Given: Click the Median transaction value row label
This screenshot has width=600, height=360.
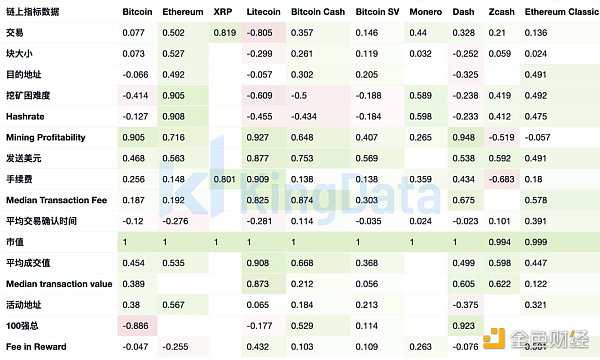Looking at the screenshot, I should coord(59,284).
